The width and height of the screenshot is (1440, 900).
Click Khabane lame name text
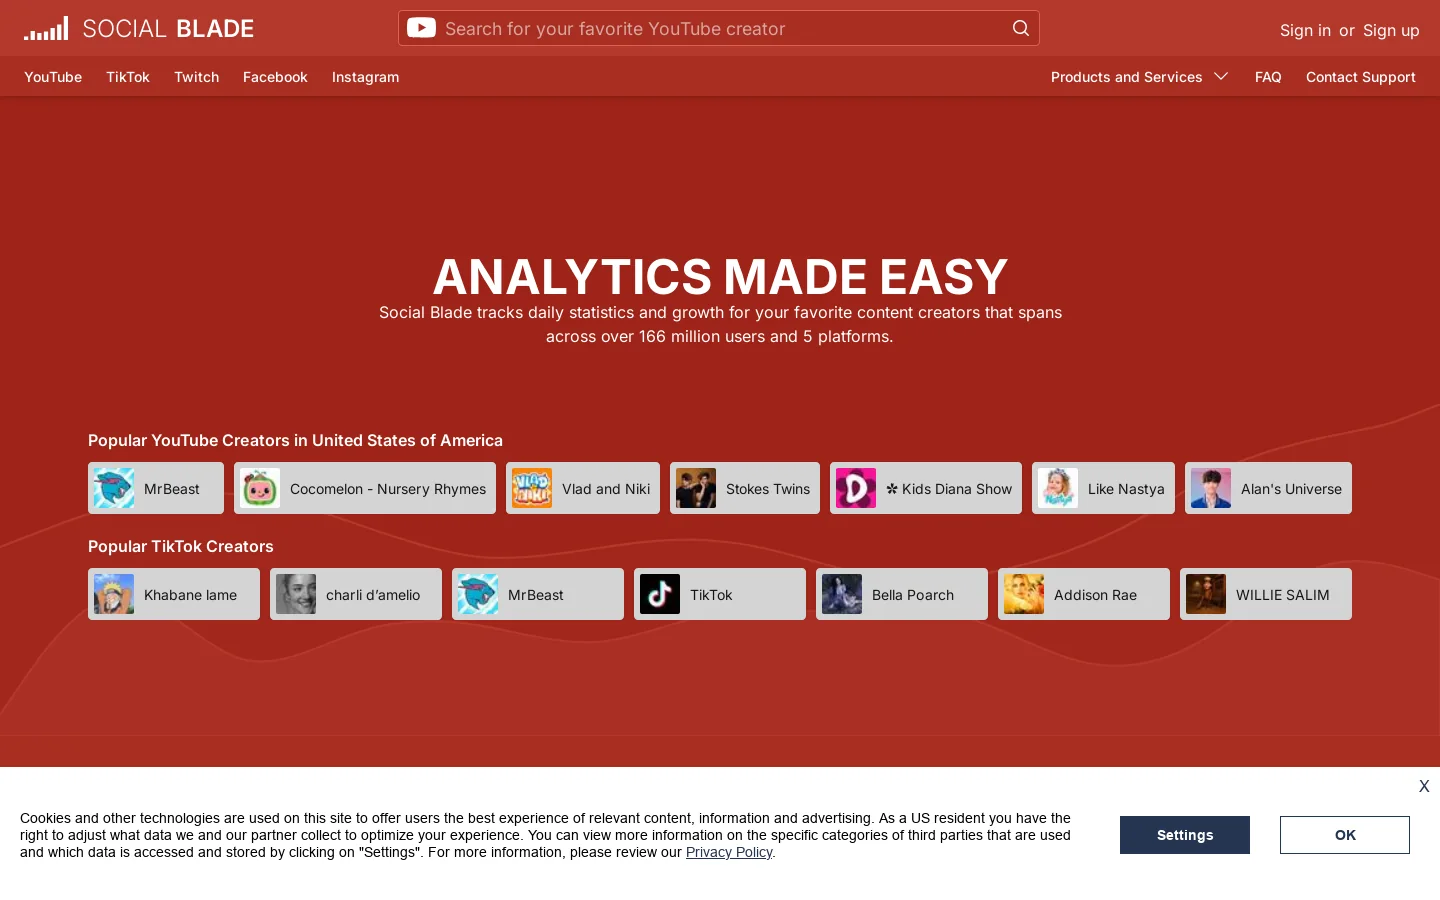pos(190,595)
